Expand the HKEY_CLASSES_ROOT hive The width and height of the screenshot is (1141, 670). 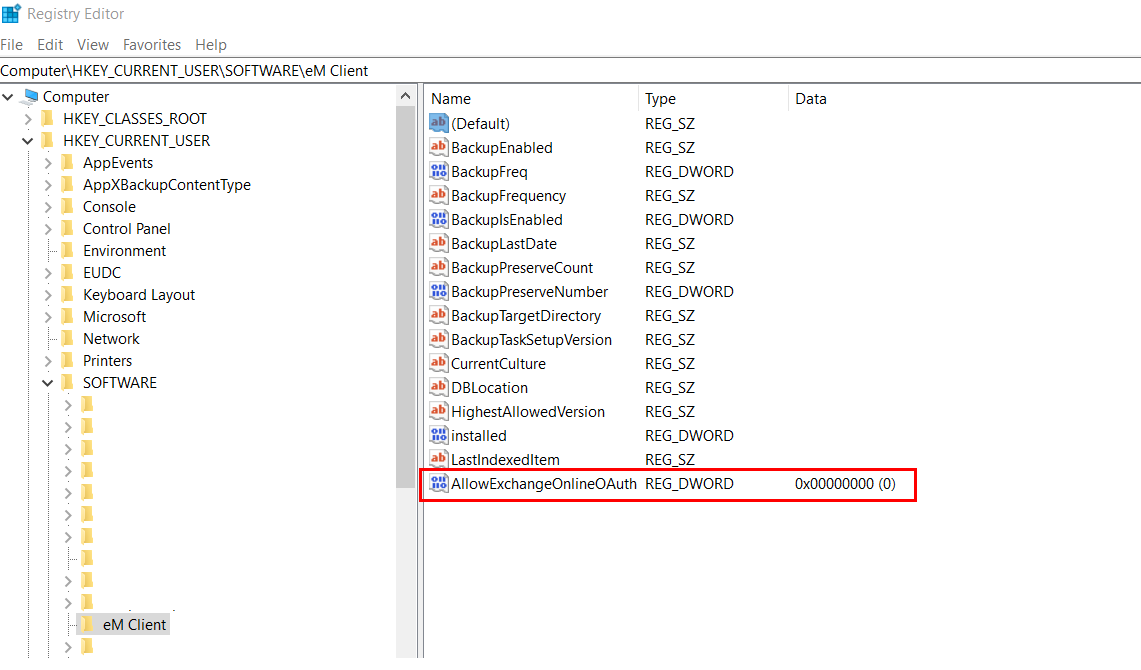point(28,119)
